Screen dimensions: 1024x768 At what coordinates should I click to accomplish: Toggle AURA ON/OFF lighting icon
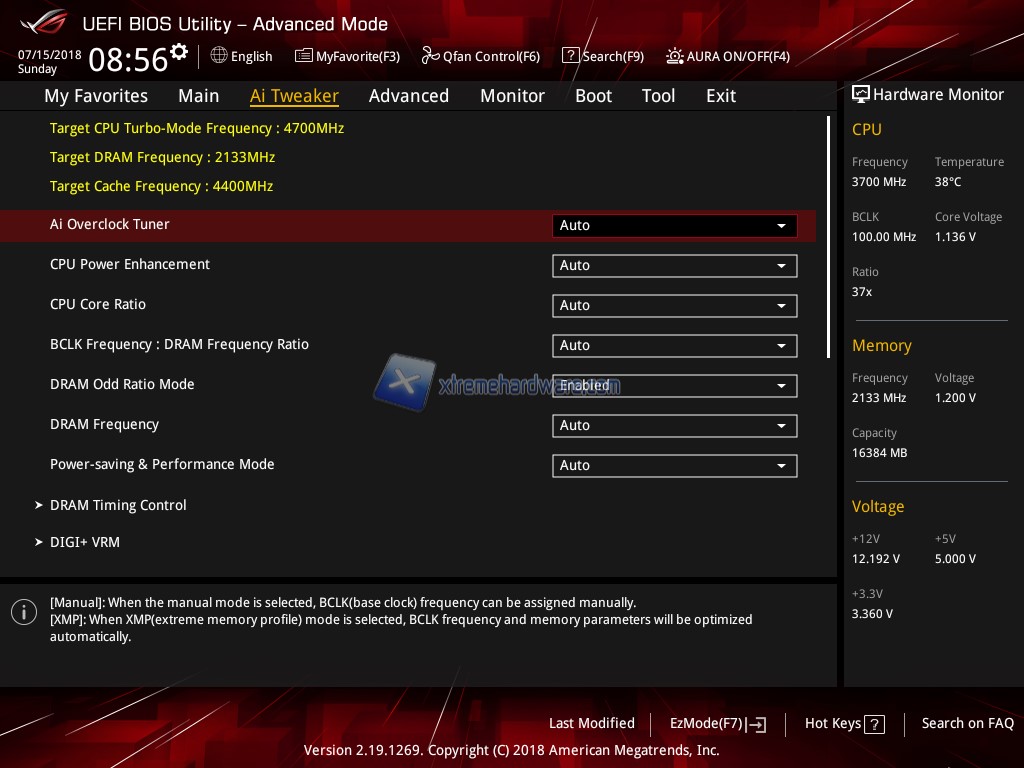[x=675, y=56]
